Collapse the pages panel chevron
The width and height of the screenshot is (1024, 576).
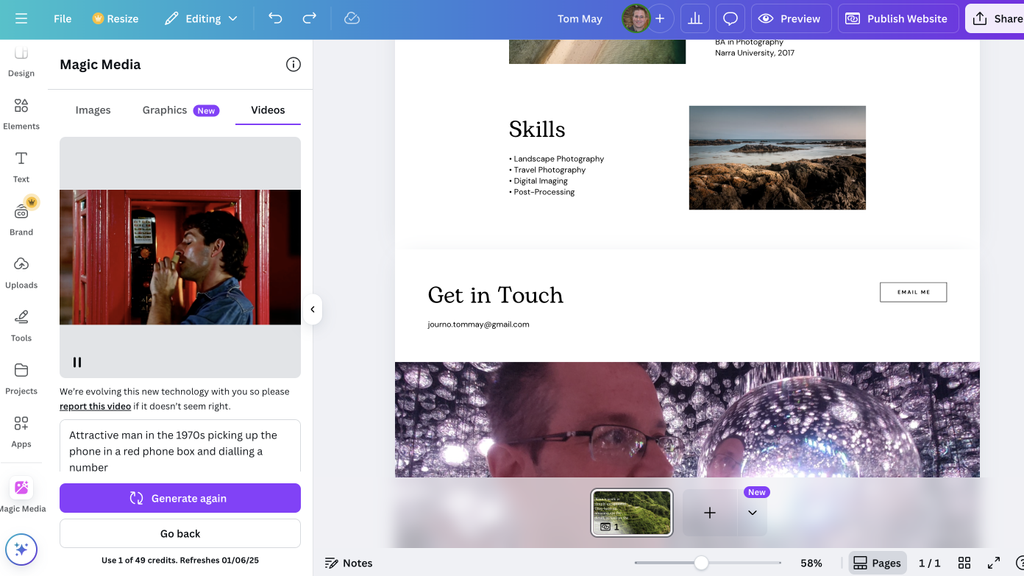(x=752, y=512)
